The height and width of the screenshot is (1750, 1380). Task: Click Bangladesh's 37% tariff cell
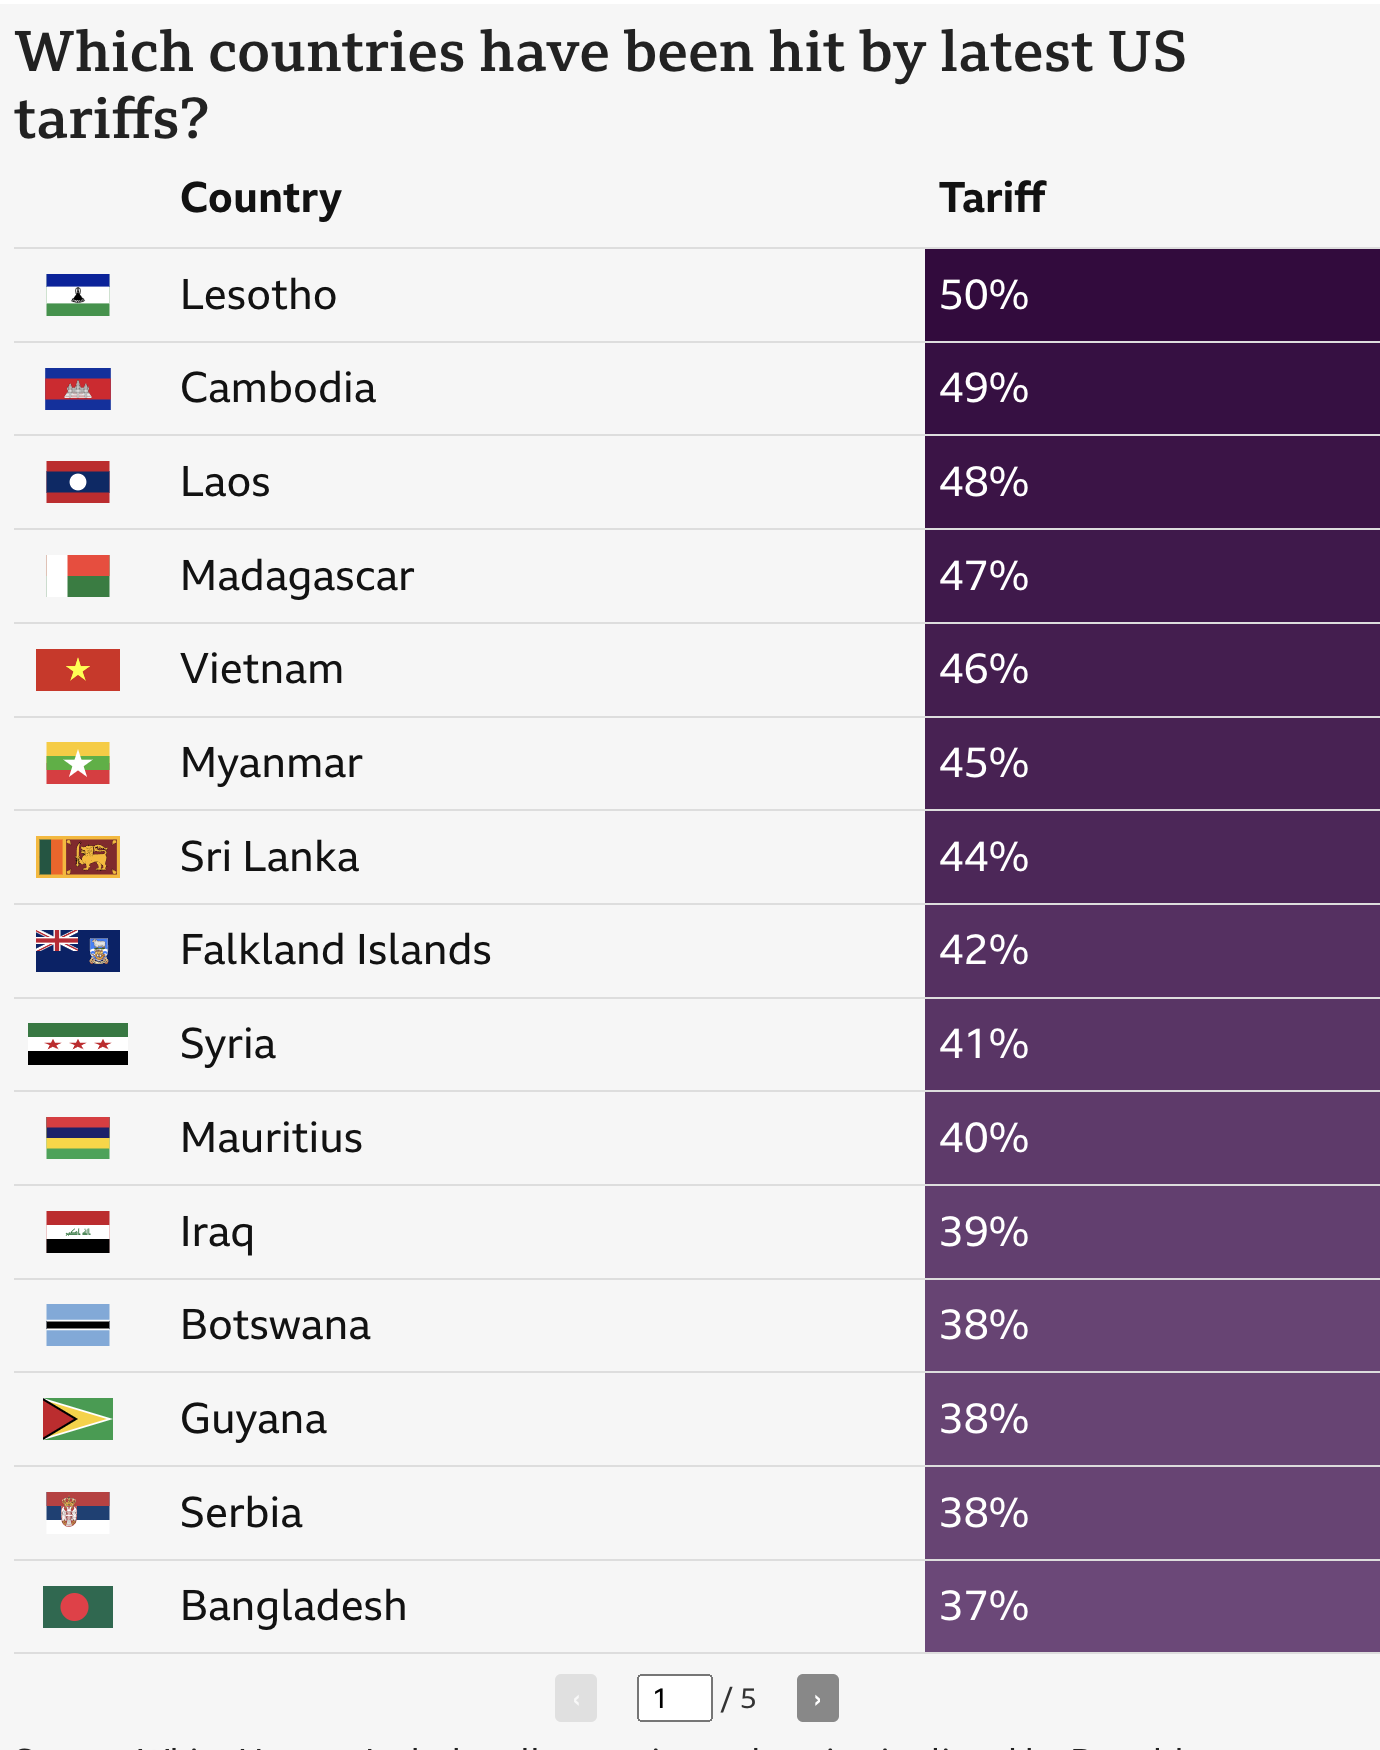click(x=1152, y=1607)
